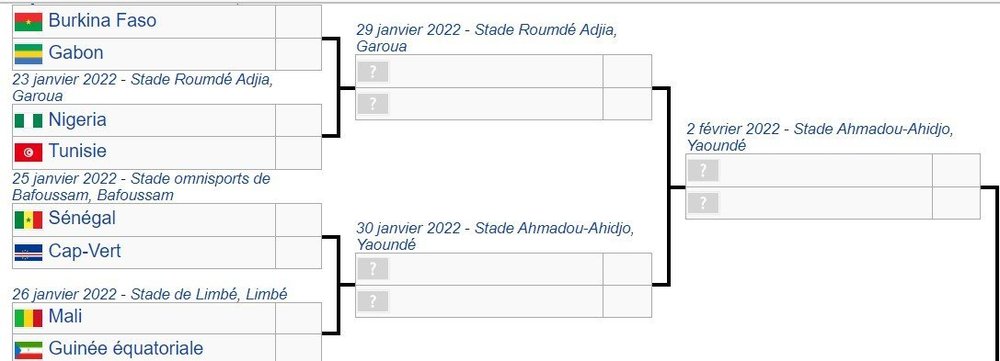The image size is (1000, 361).
Task: Click the Burkina Faso flag icon
Action: 28,22
